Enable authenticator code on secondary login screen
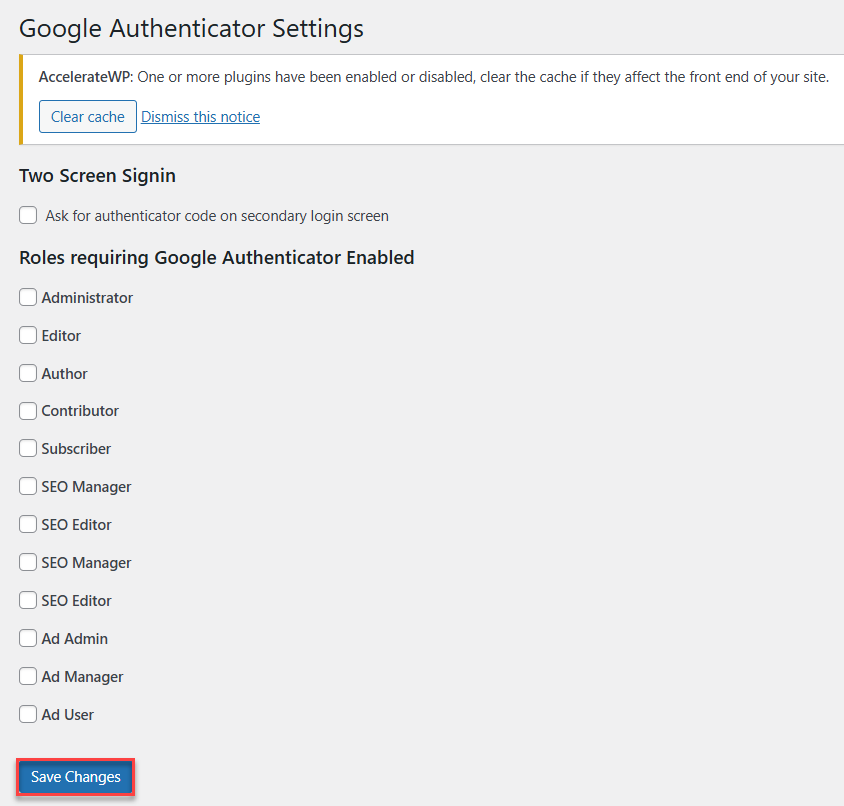This screenshot has width=844, height=806. coord(27,215)
